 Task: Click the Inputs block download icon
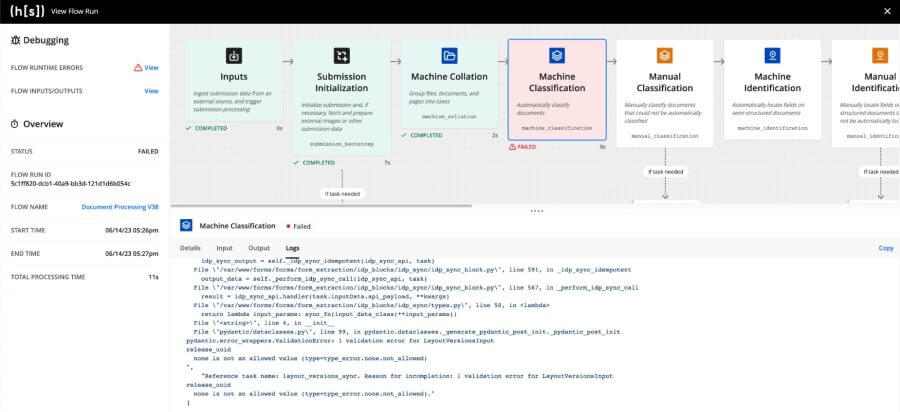tap(233, 56)
